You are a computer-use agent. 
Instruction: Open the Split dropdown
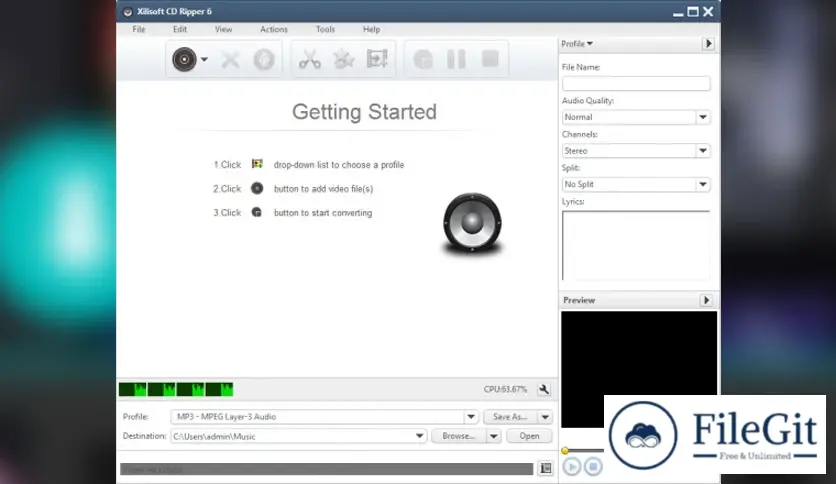point(636,184)
